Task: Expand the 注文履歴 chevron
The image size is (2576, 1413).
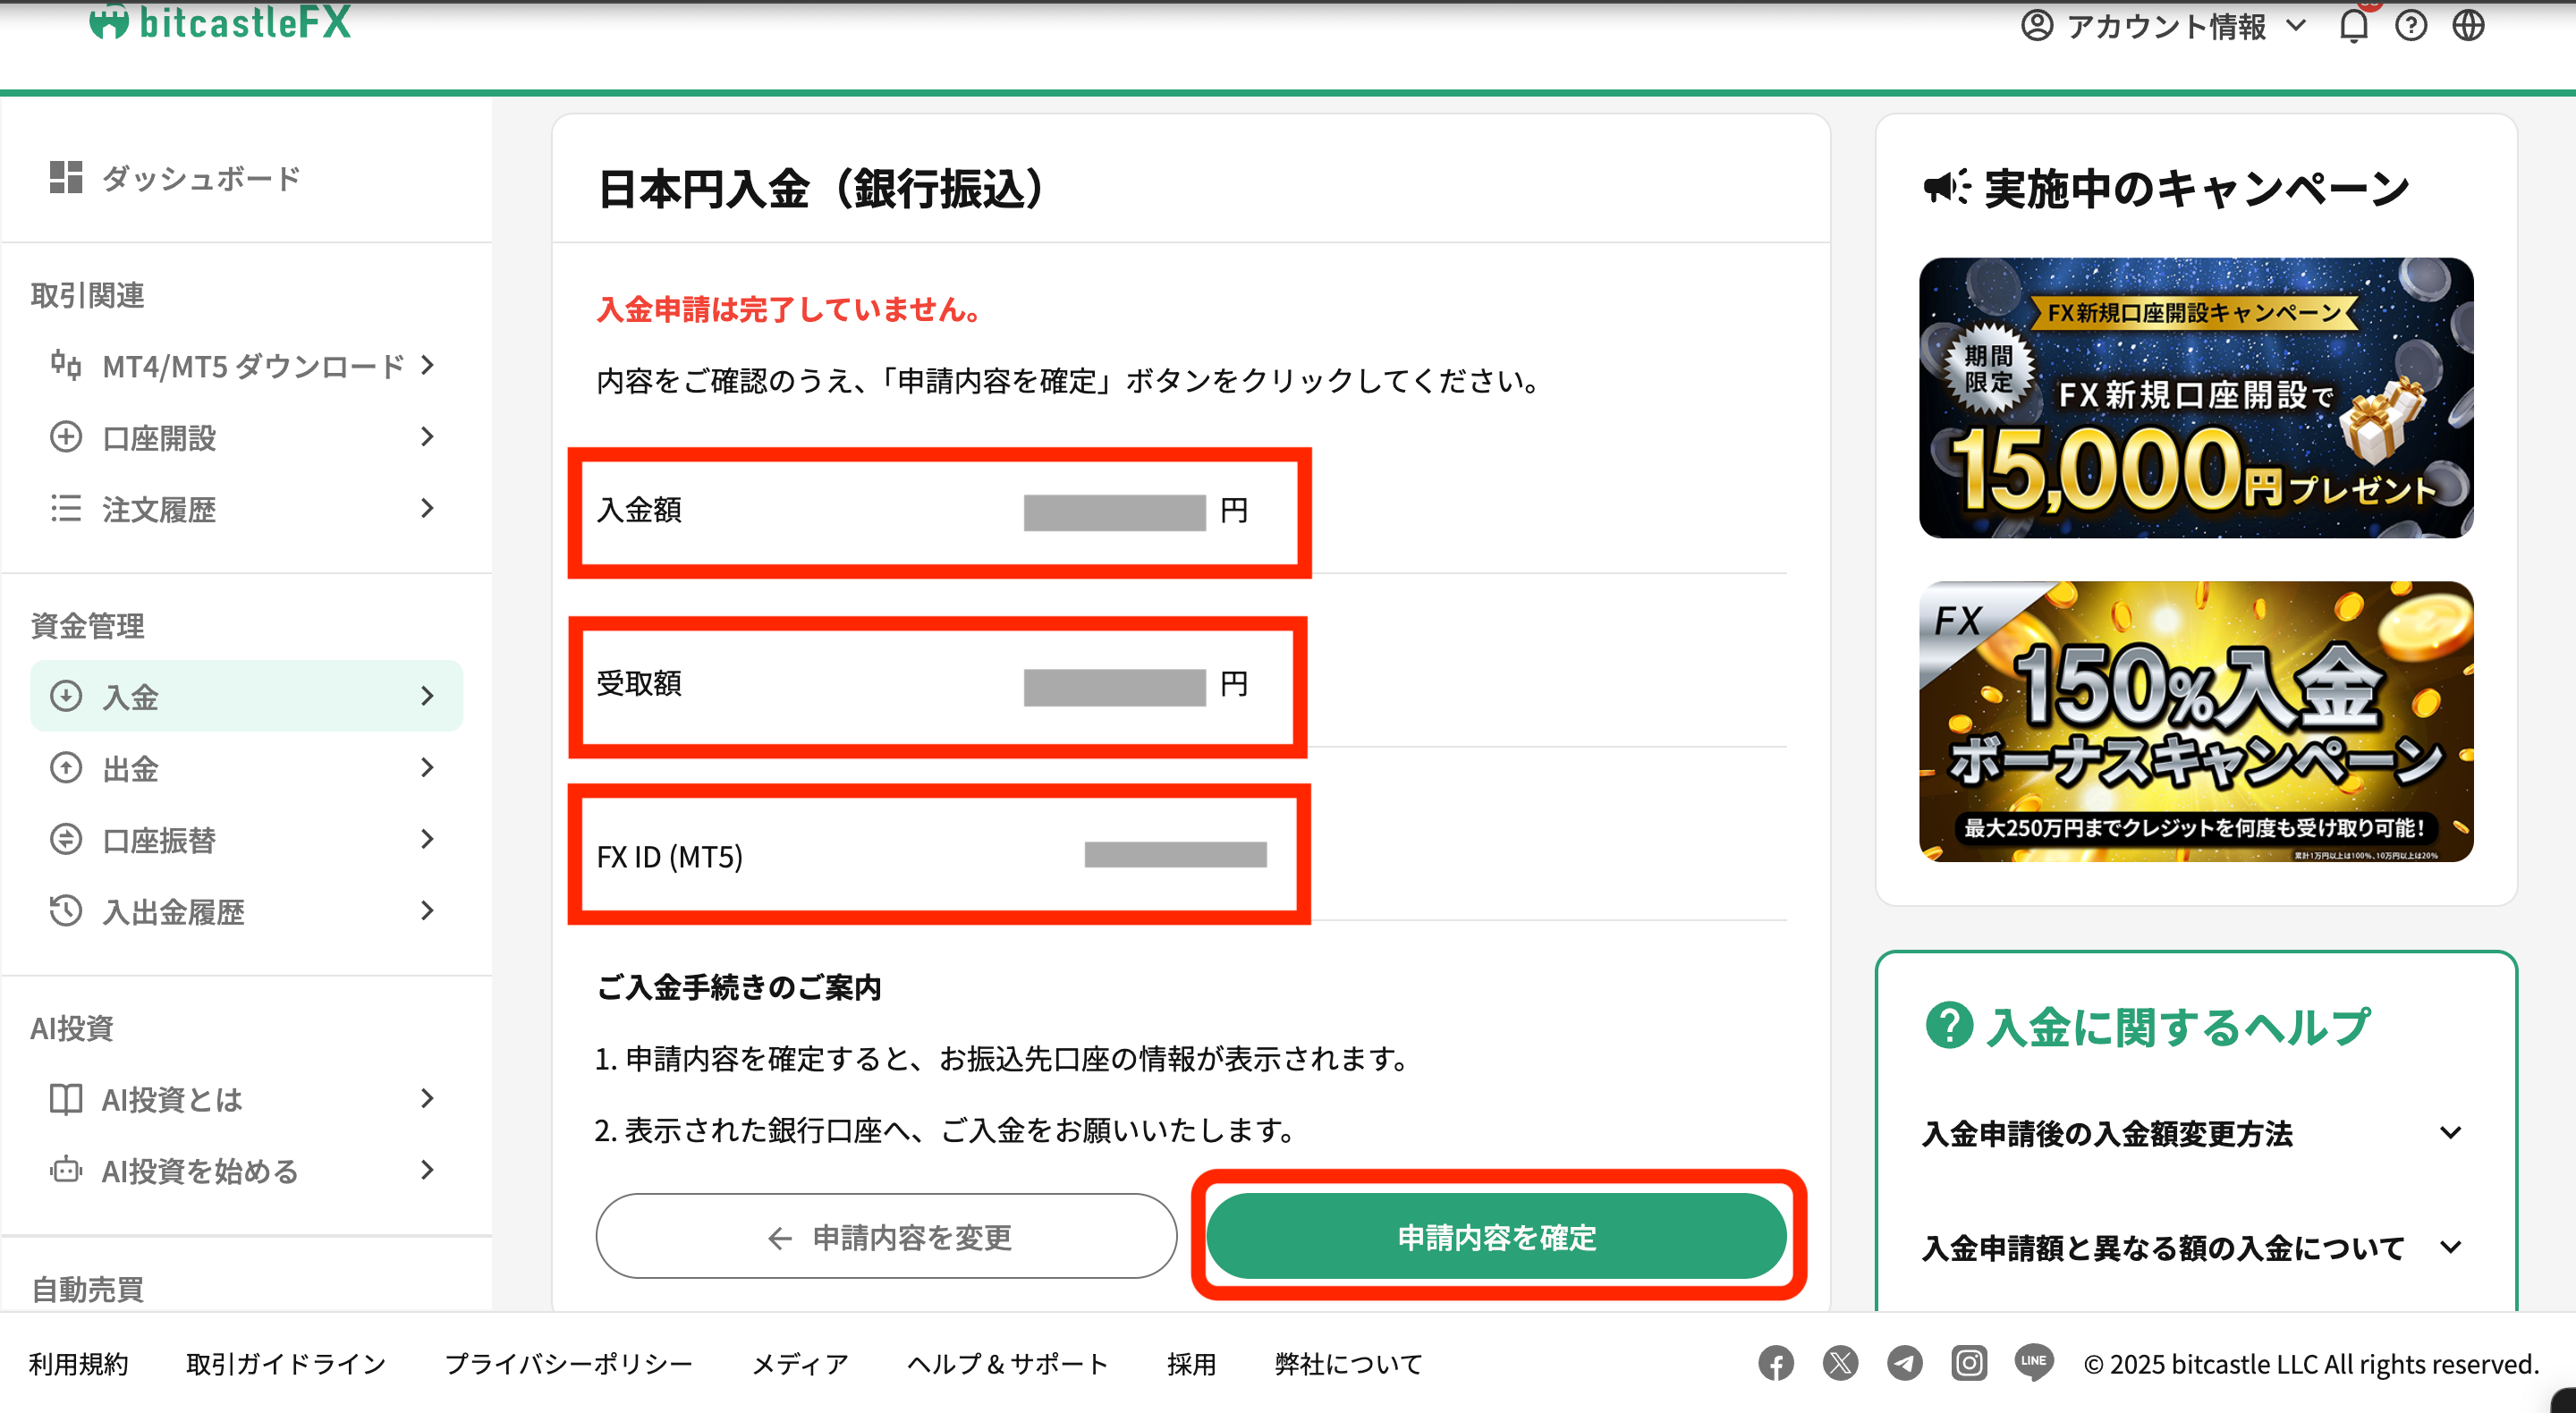Action: pyautogui.click(x=428, y=508)
